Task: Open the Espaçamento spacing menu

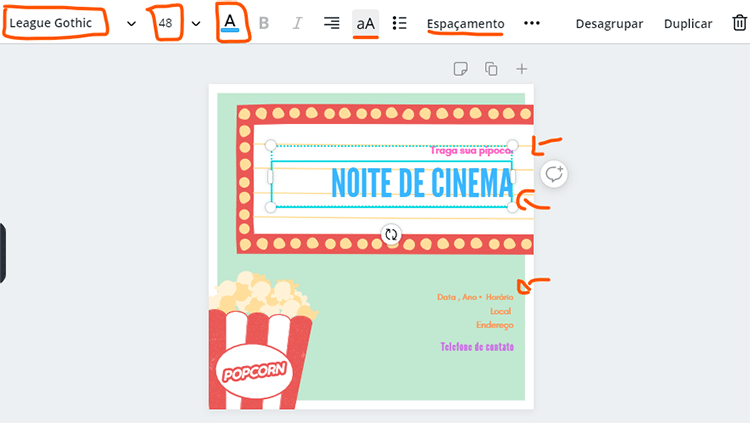Action: (465, 23)
